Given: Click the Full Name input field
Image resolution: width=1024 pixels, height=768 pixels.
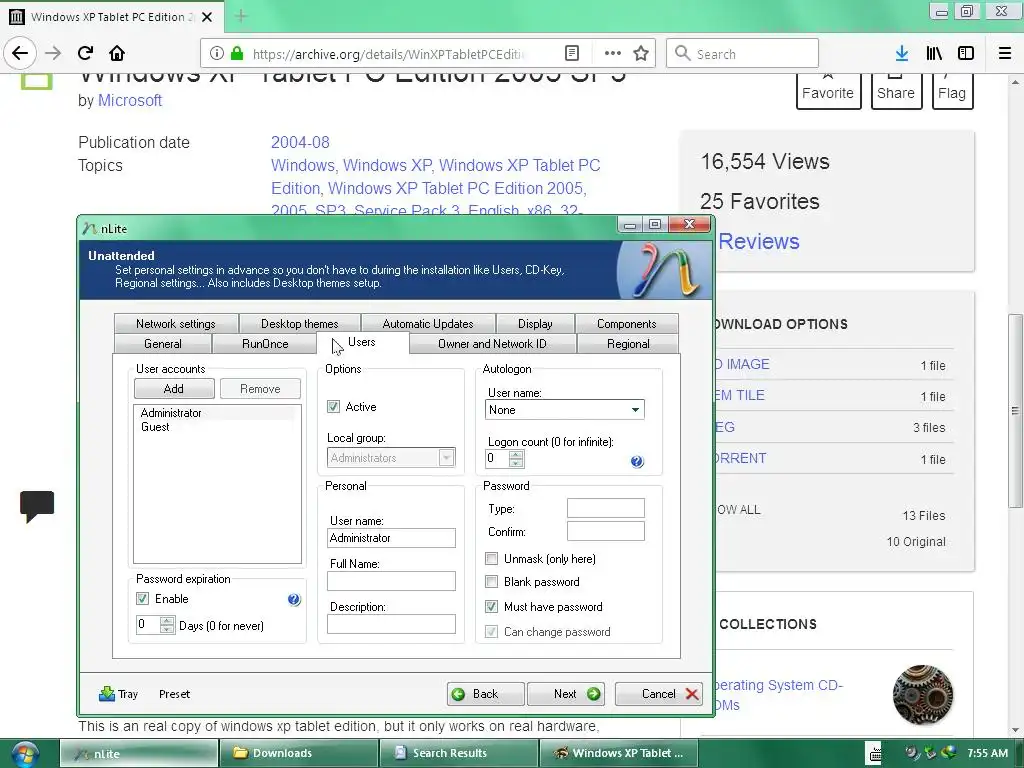Looking at the screenshot, I should pyautogui.click(x=391, y=581).
